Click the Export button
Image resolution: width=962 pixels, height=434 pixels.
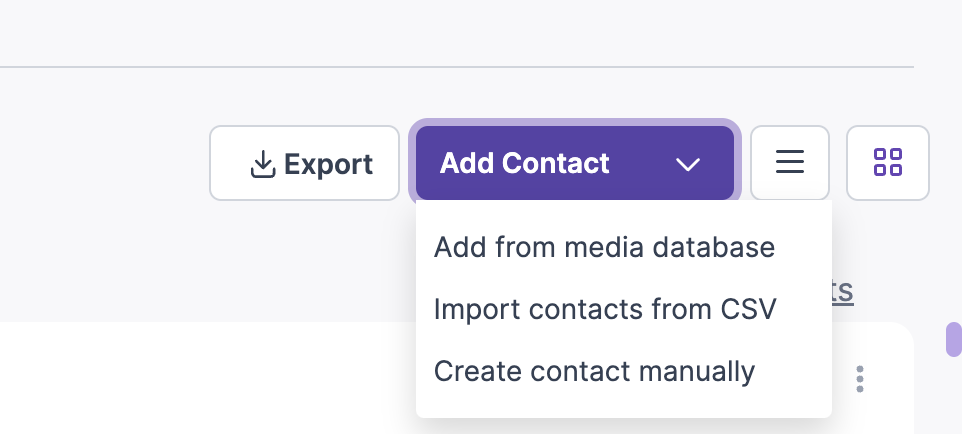click(x=304, y=163)
